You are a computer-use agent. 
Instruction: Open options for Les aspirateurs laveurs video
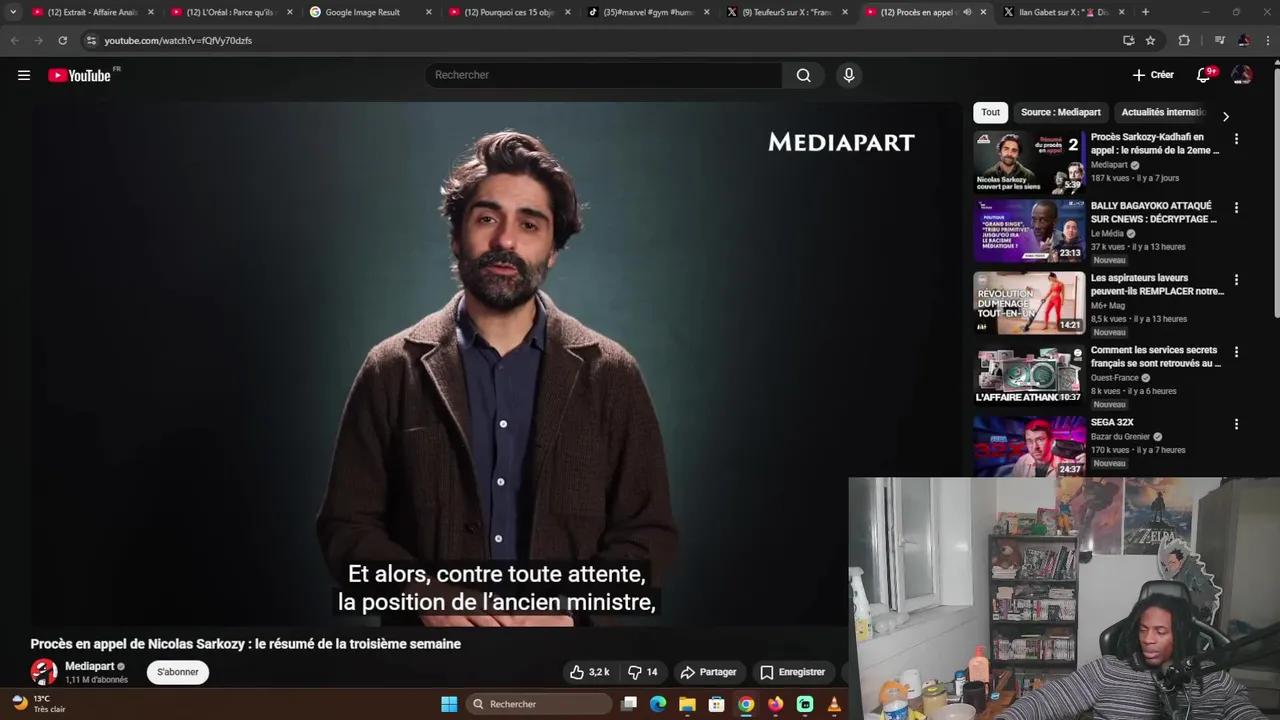[x=1236, y=280]
